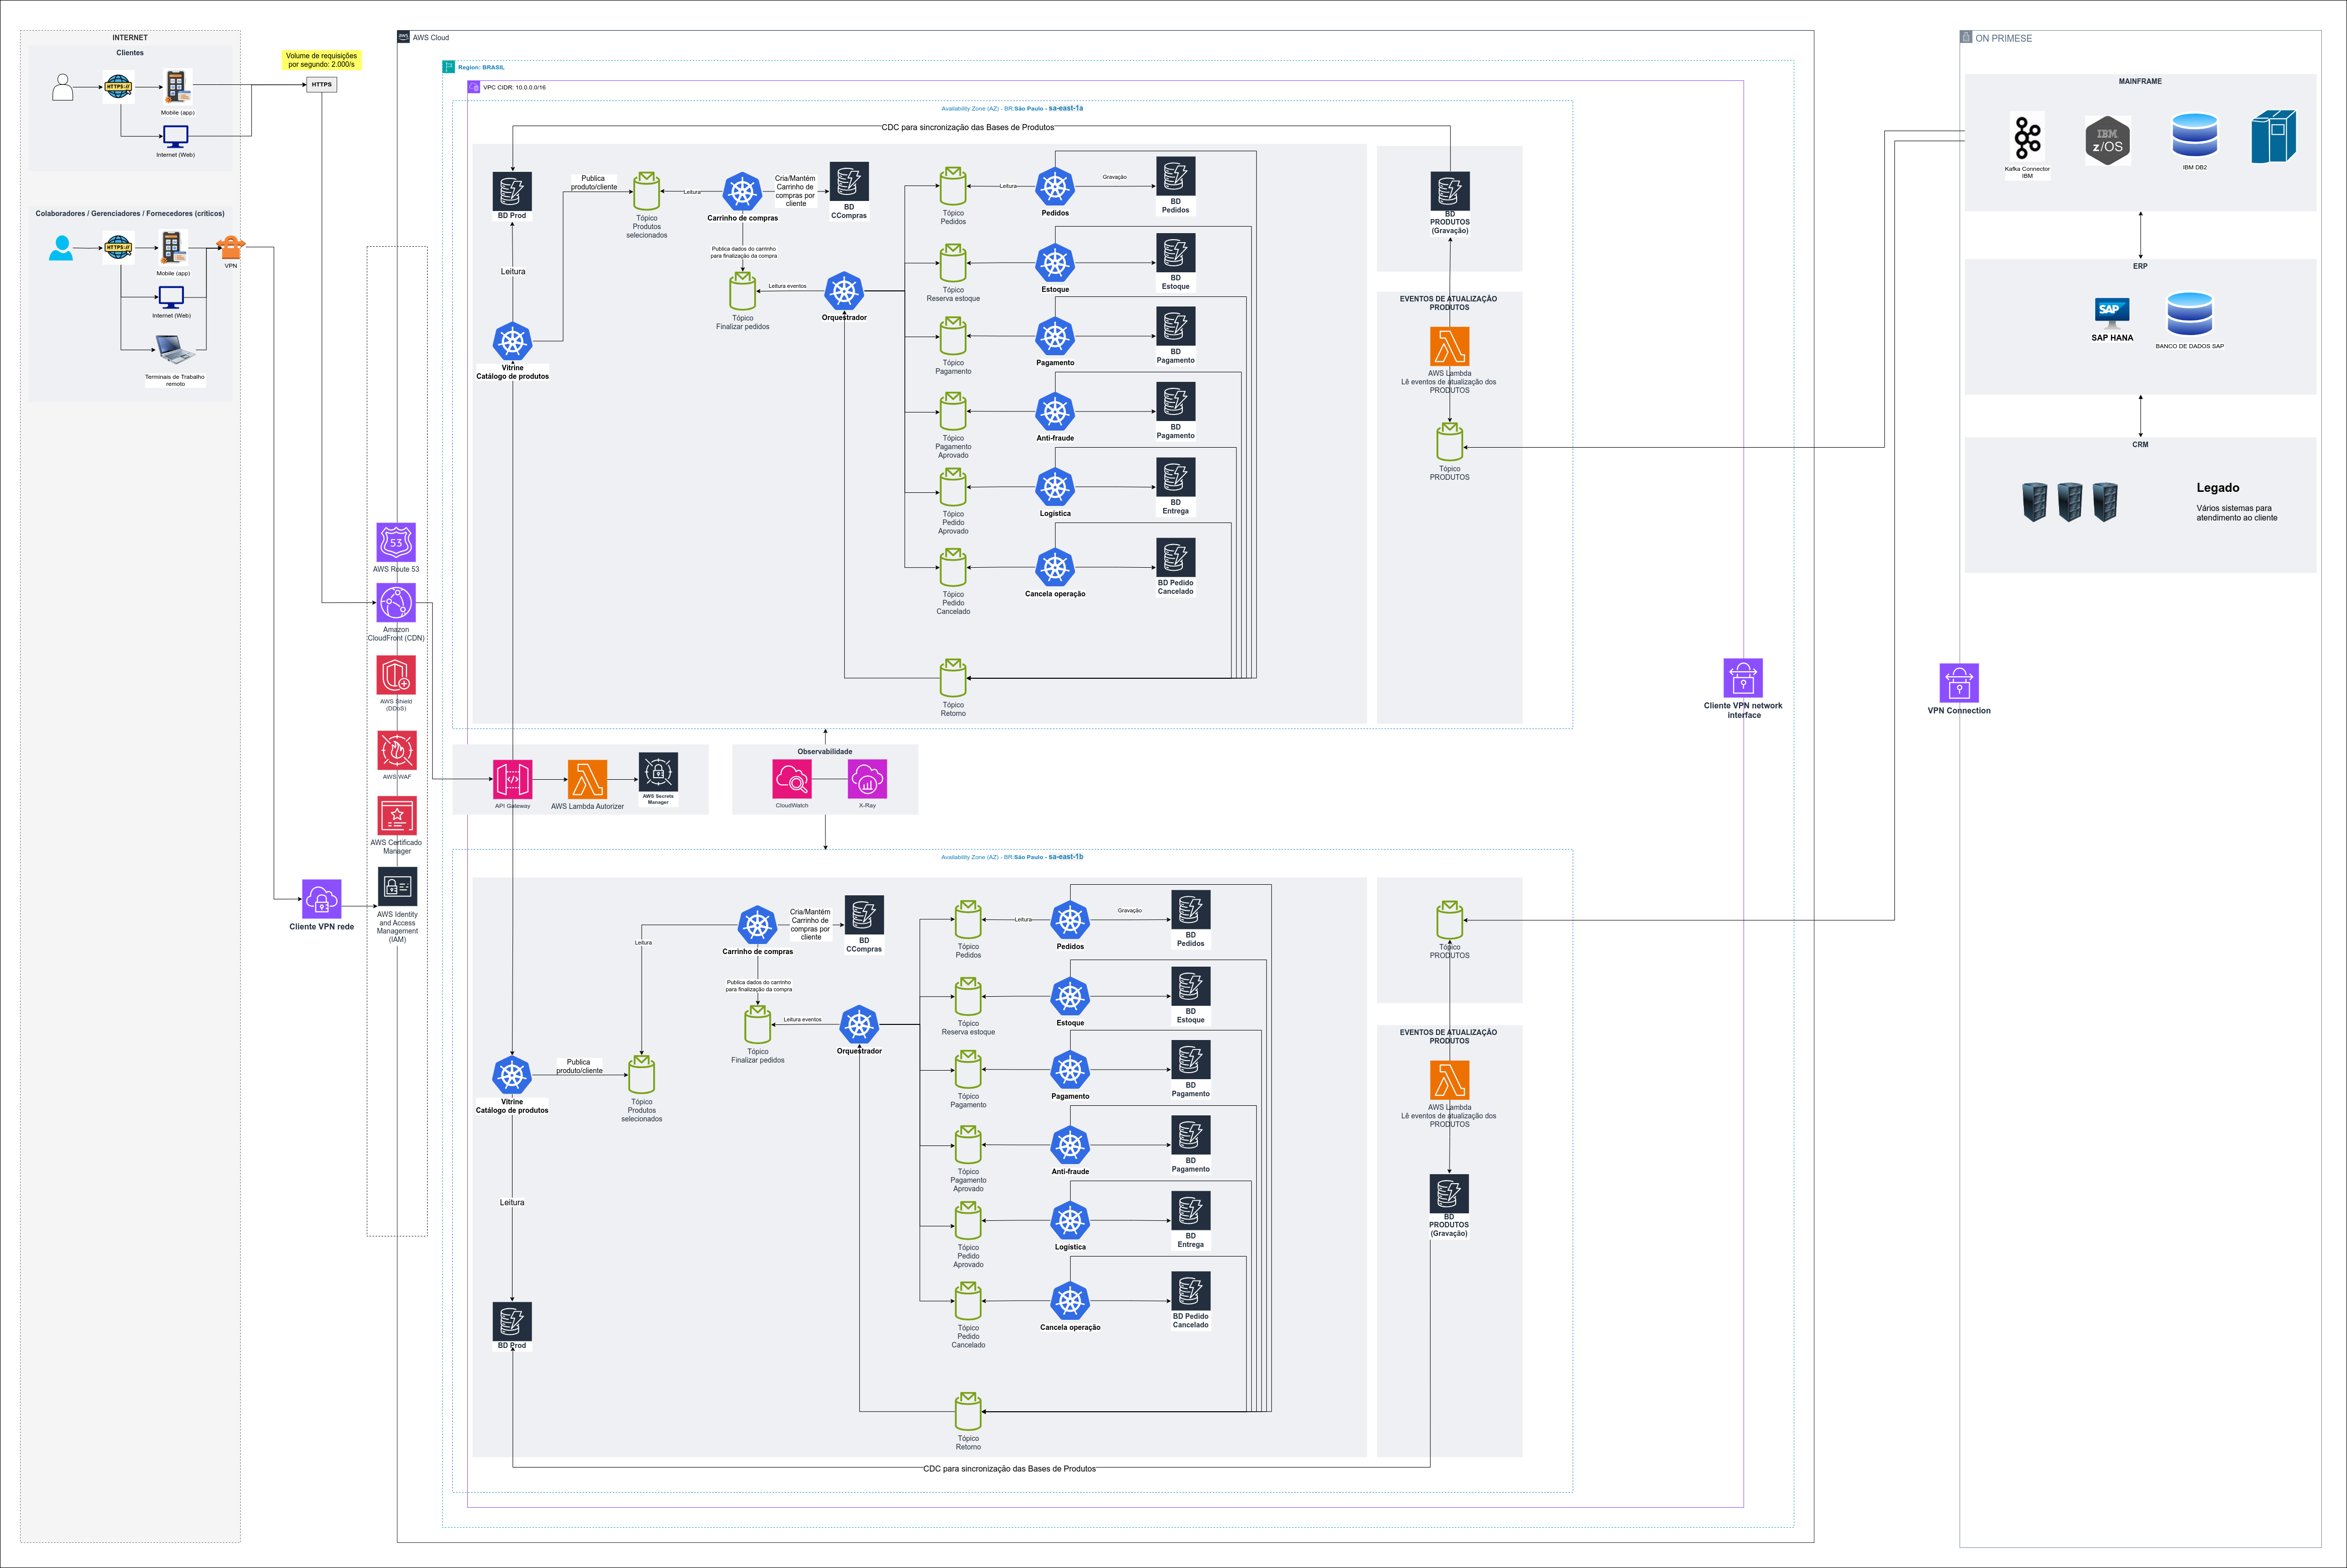Click the HTTPS box near yellow note
Image resolution: width=2347 pixels, height=1568 pixels.
click(321, 85)
